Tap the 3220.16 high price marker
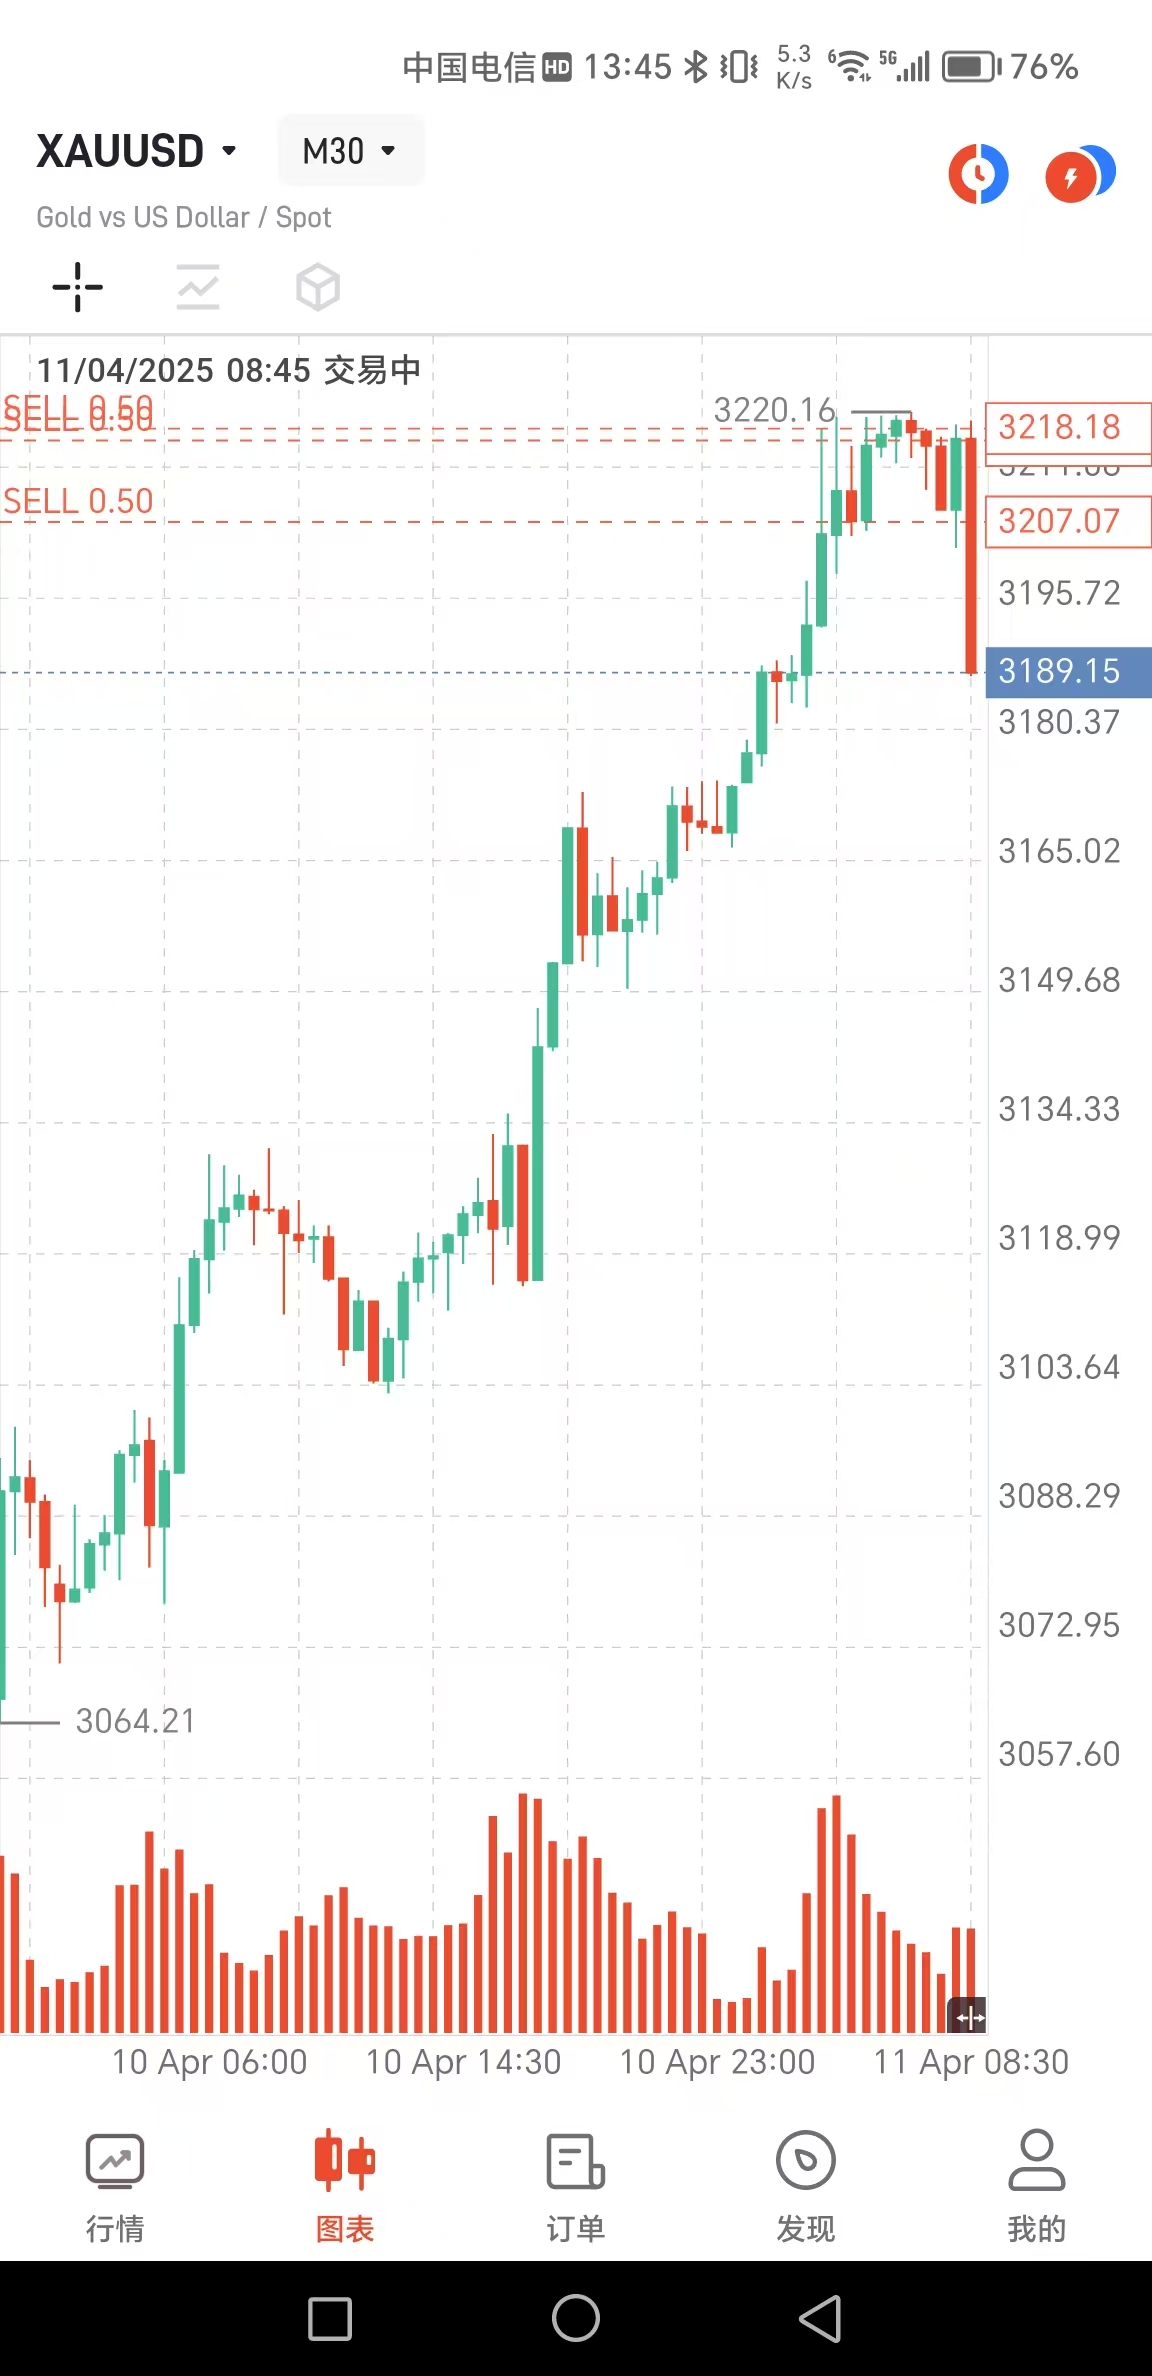Screen dimensions: 1152x2376 click(774, 410)
